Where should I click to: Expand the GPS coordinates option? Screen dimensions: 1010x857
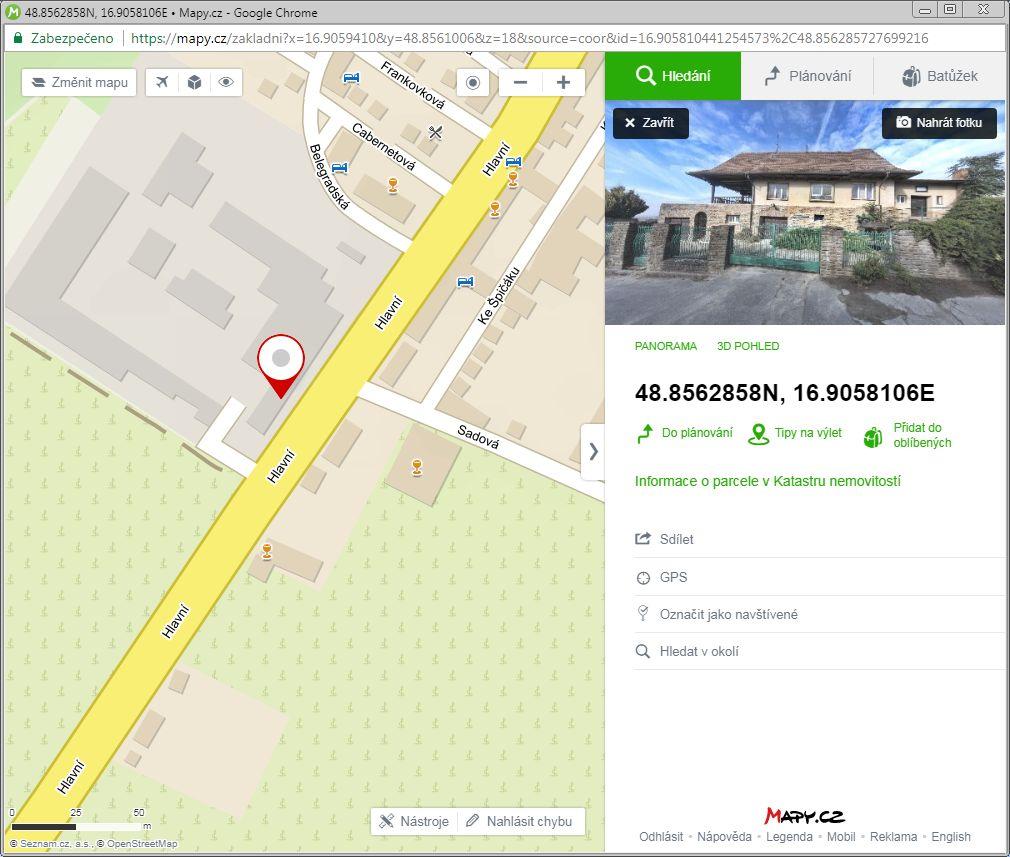click(x=819, y=577)
